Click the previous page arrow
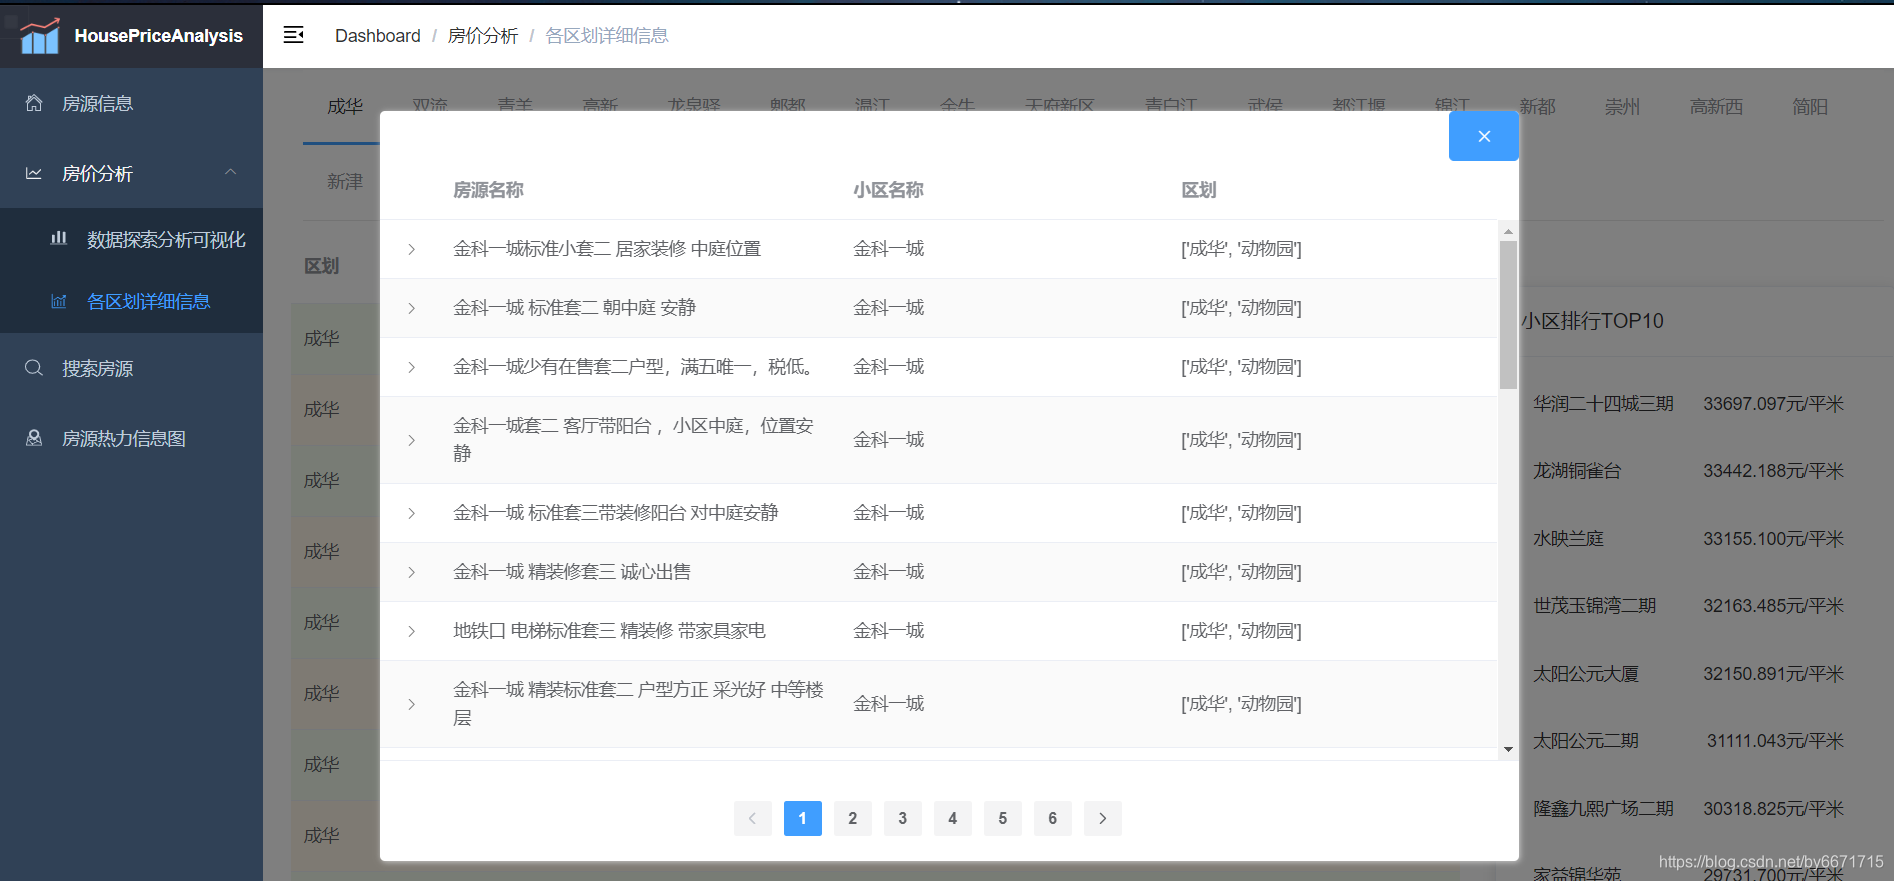 tap(752, 818)
